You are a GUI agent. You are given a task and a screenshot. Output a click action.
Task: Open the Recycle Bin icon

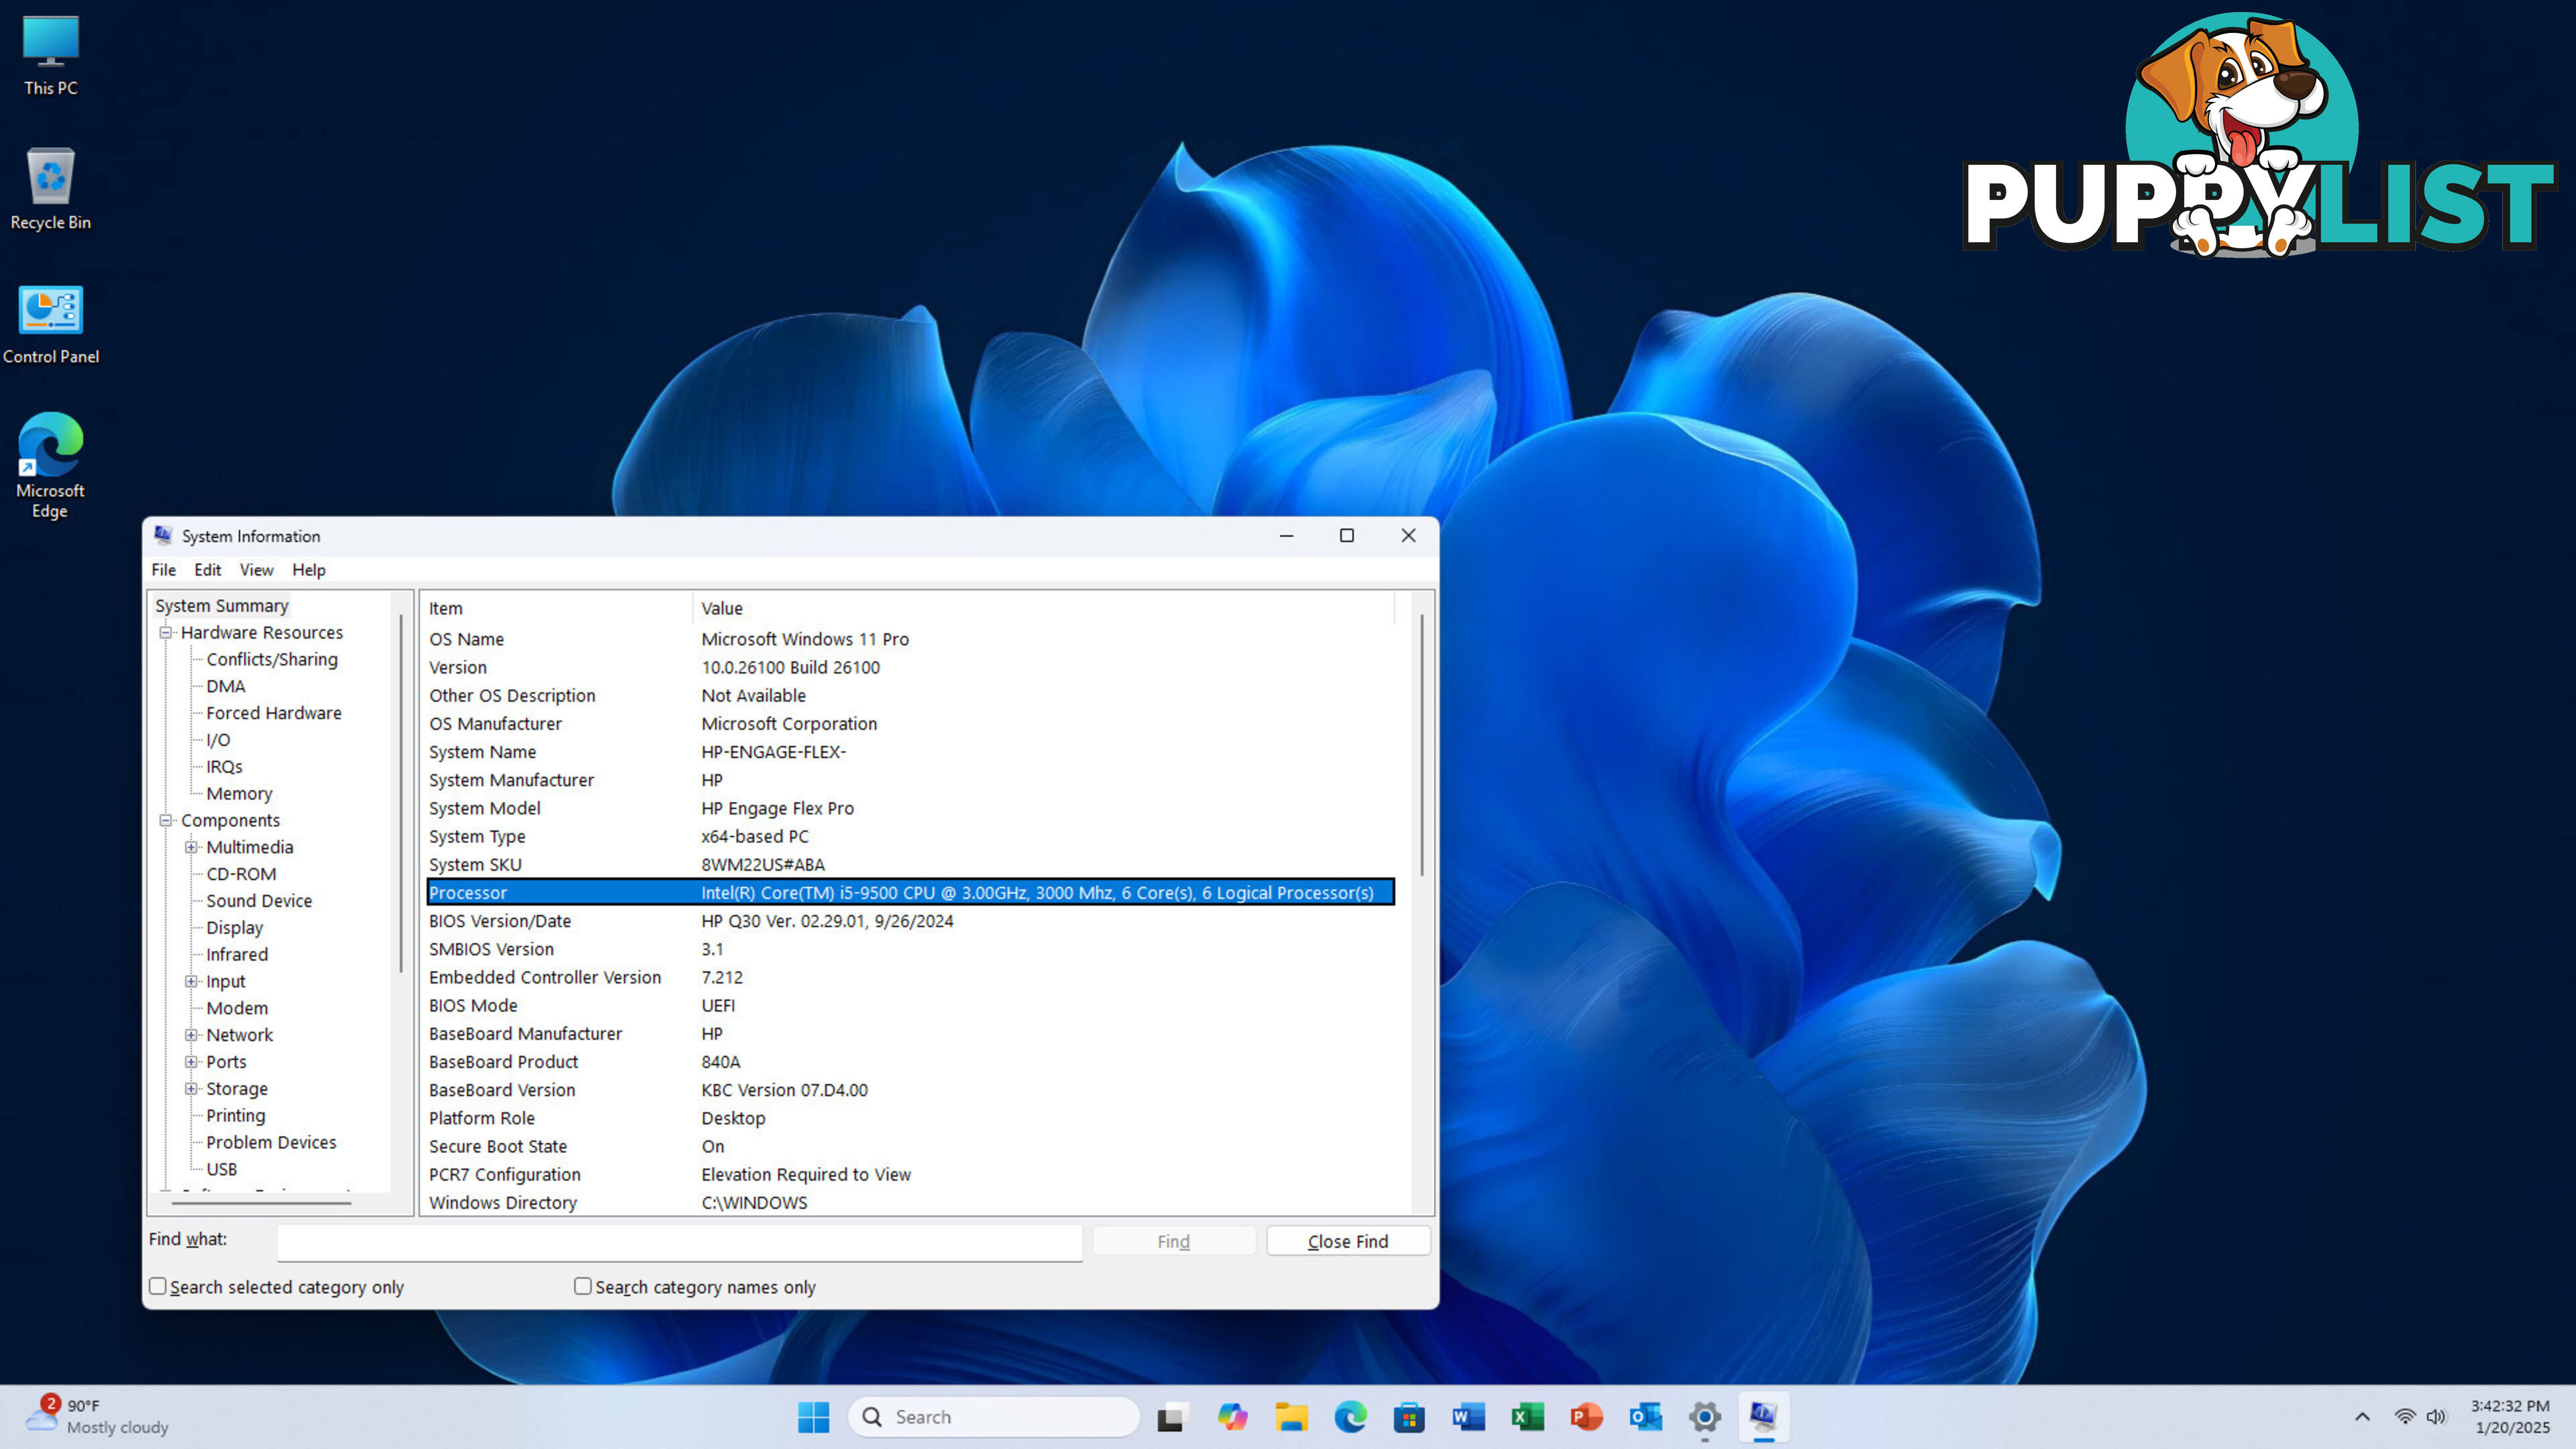(x=50, y=189)
